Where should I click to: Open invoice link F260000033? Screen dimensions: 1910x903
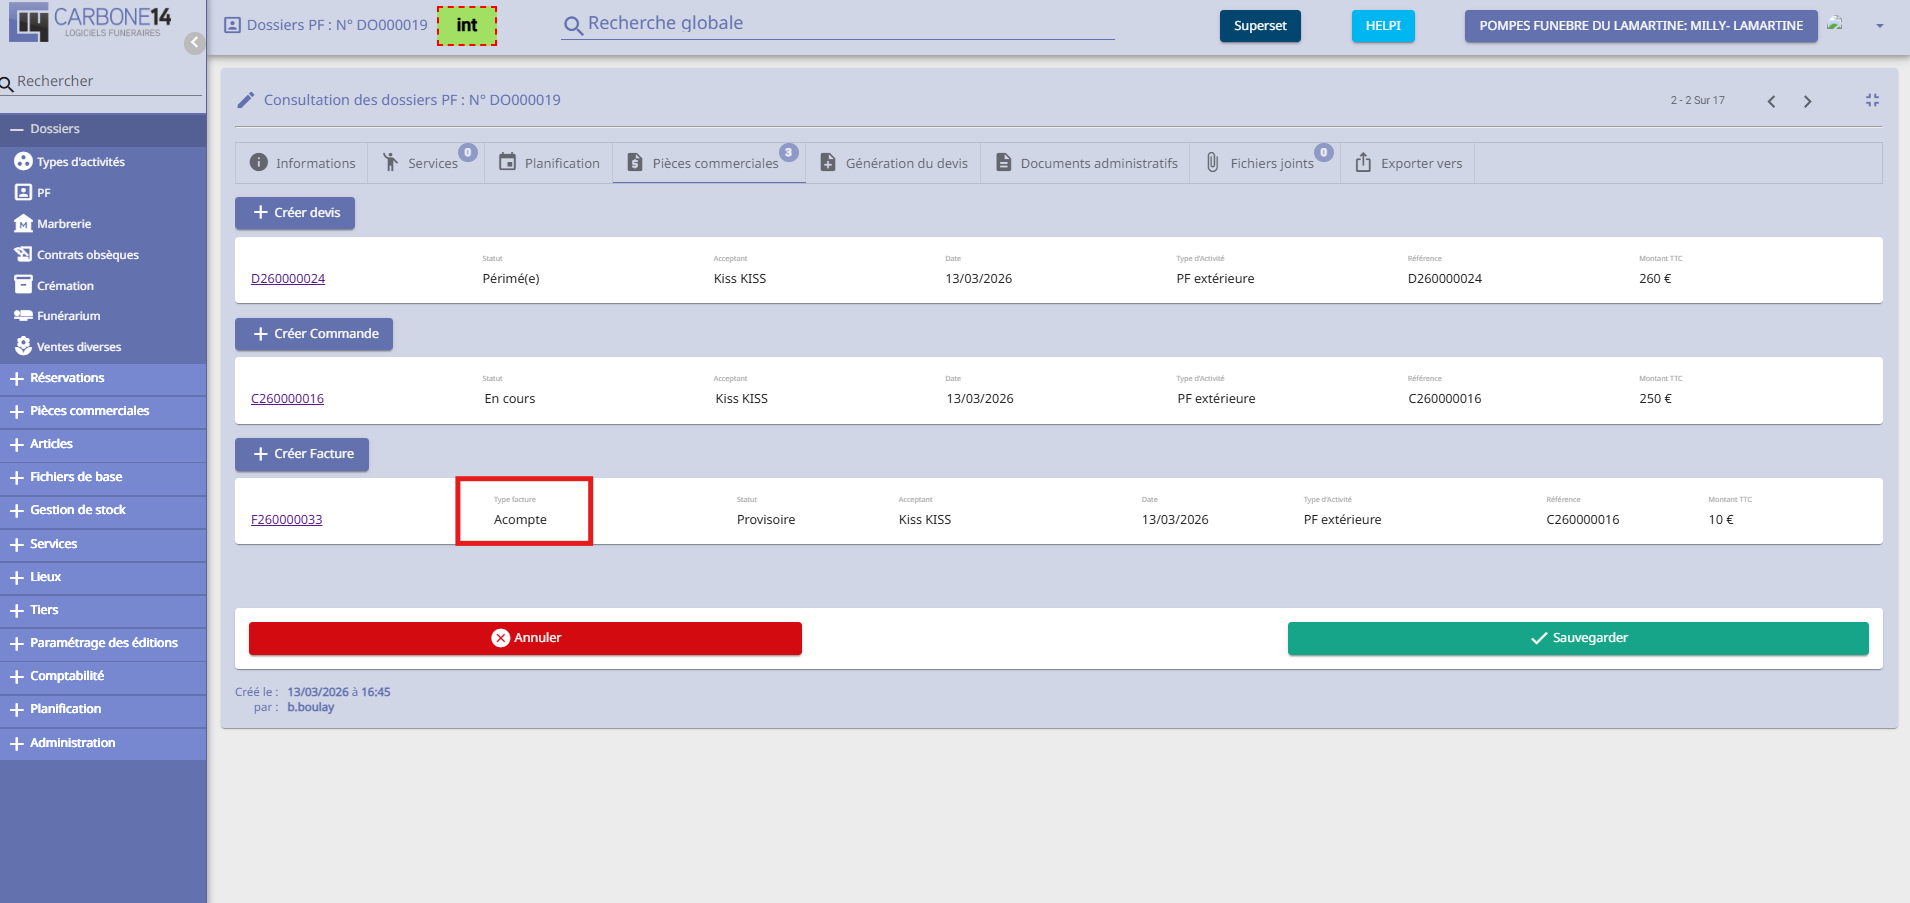286,520
